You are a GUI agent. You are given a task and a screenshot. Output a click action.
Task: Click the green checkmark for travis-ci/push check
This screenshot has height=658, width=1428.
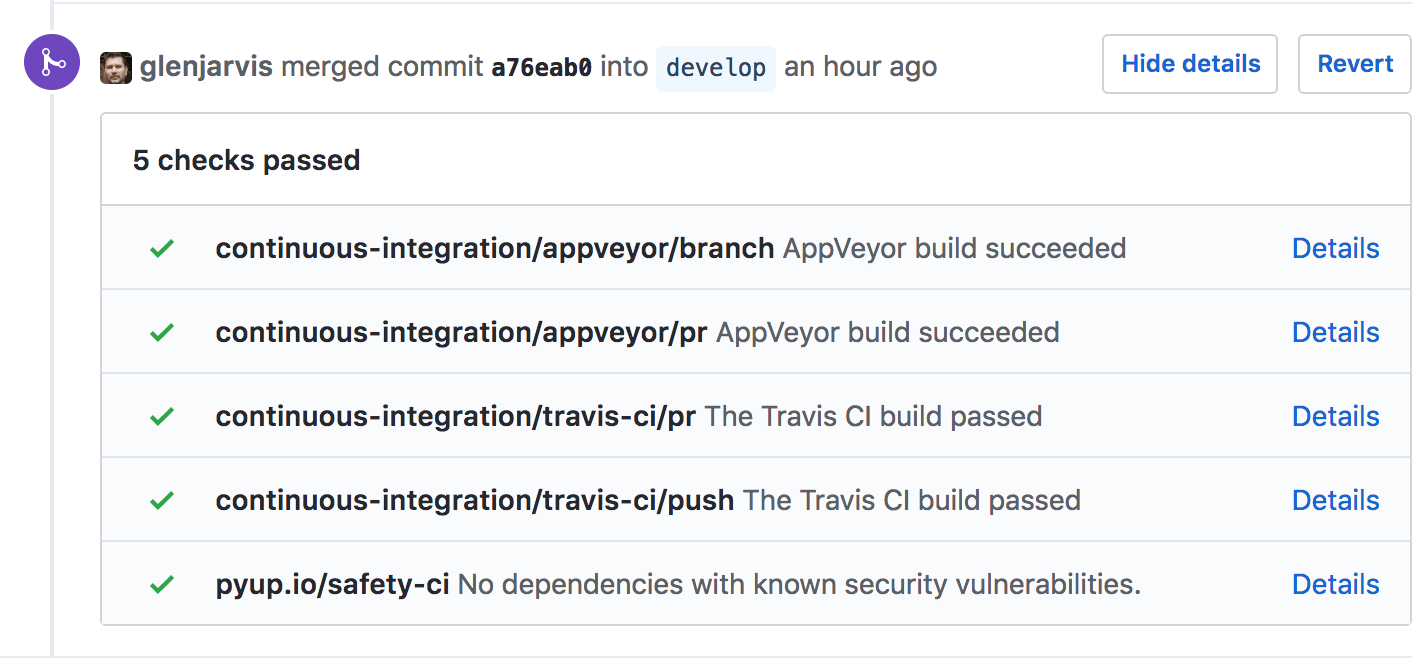coord(161,499)
